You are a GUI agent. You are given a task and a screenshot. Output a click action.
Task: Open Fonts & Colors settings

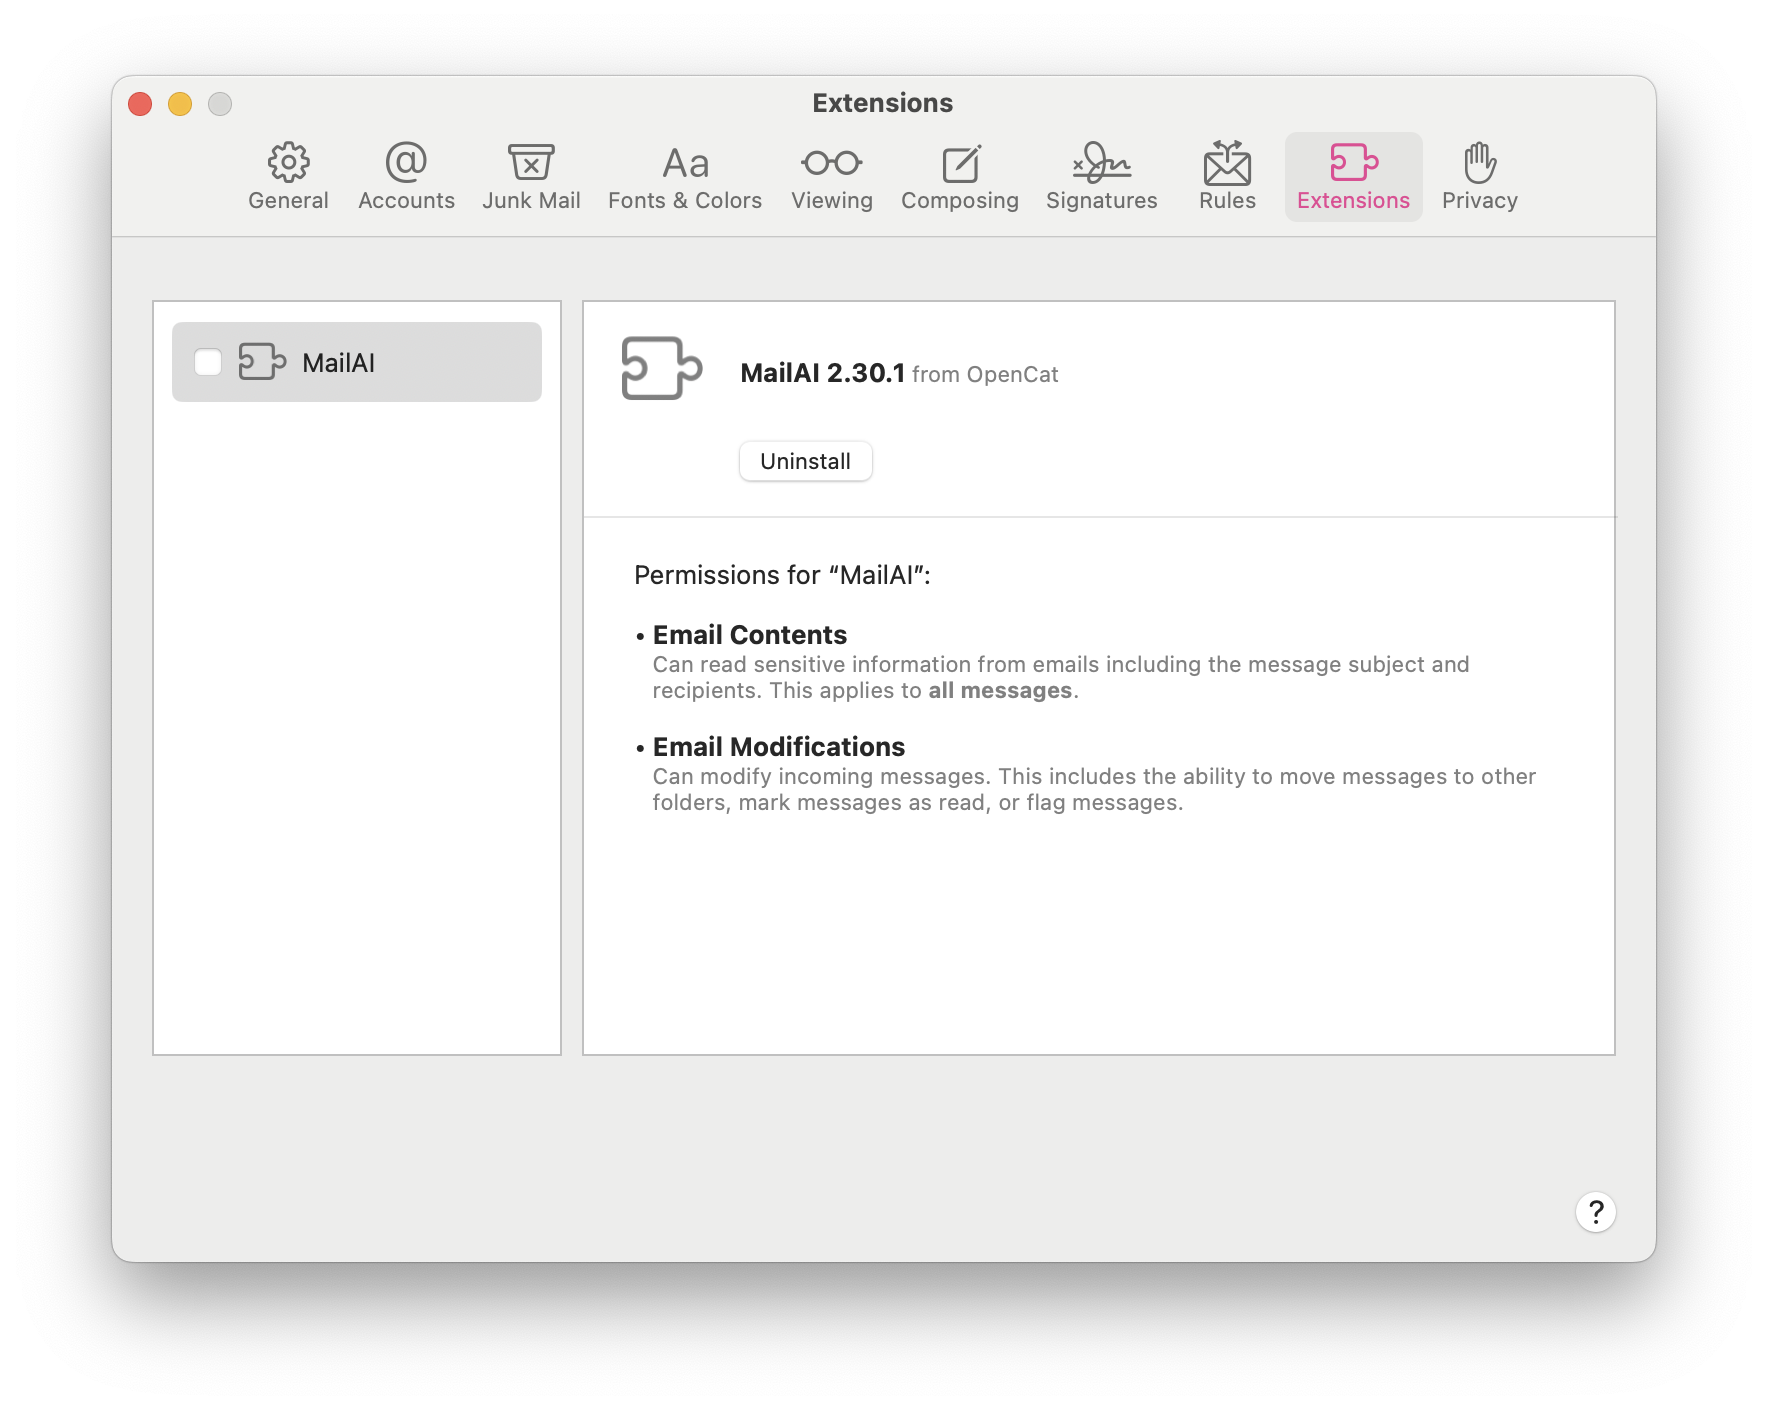(685, 177)
